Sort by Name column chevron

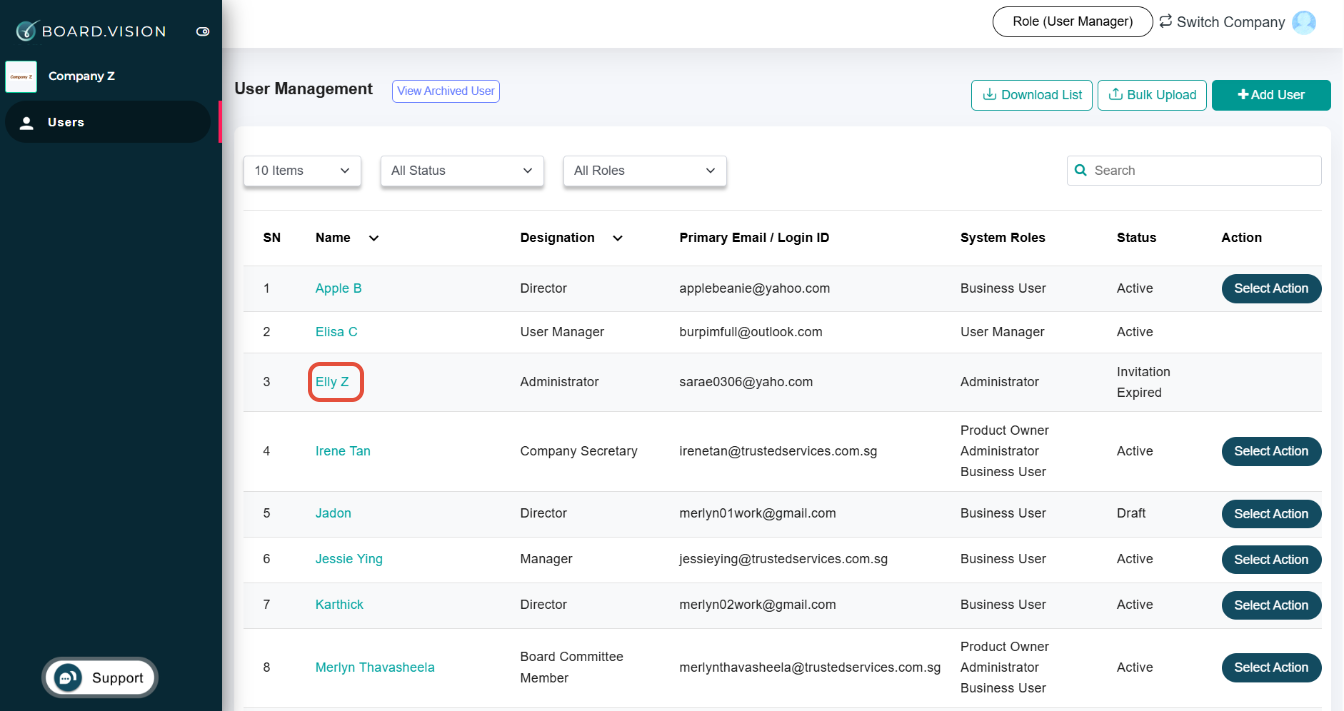tap(374, 238)
